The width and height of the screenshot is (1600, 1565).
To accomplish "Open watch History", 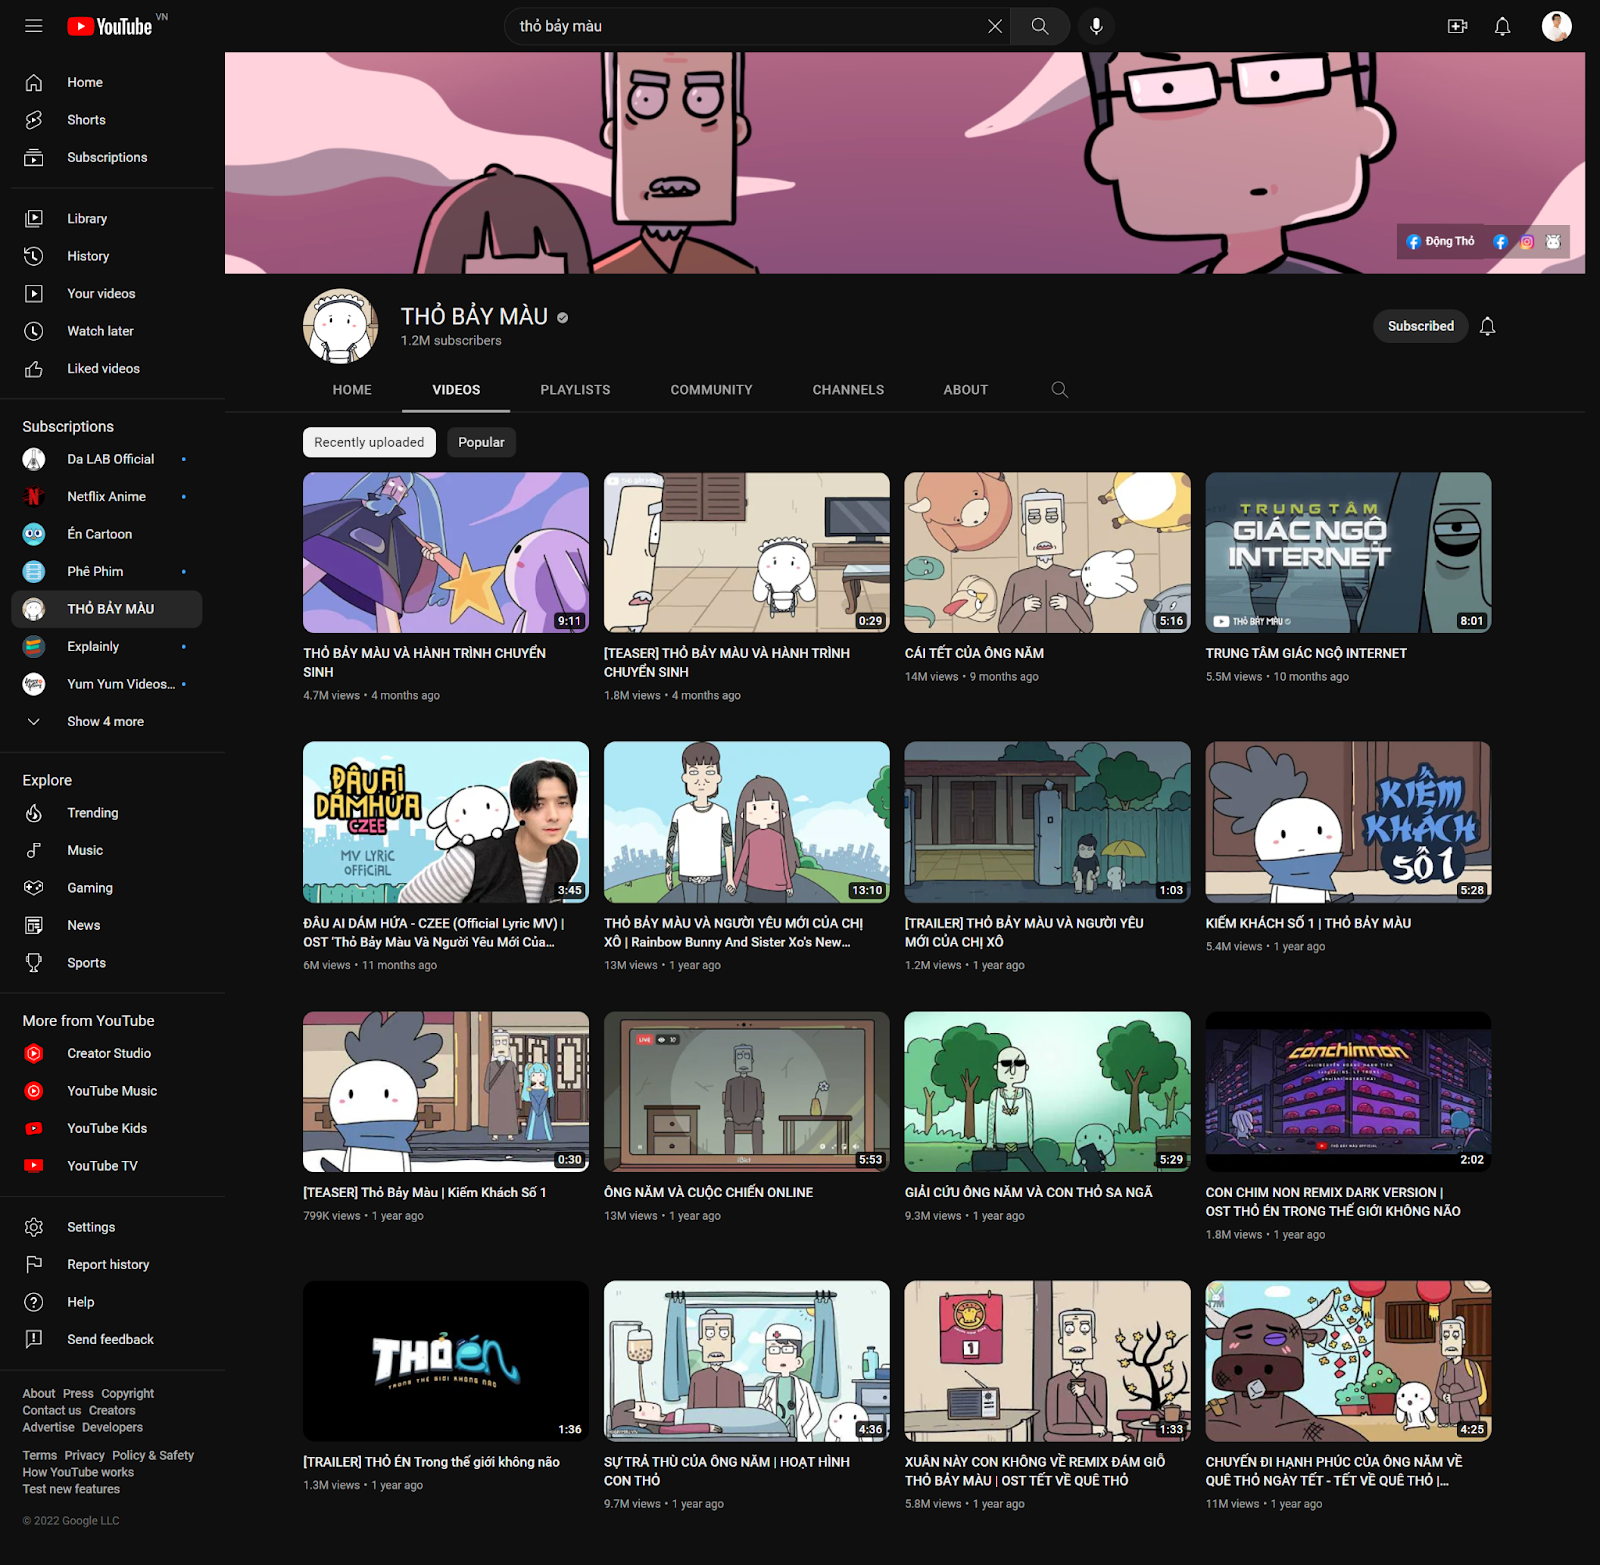I will pos(106,256).
